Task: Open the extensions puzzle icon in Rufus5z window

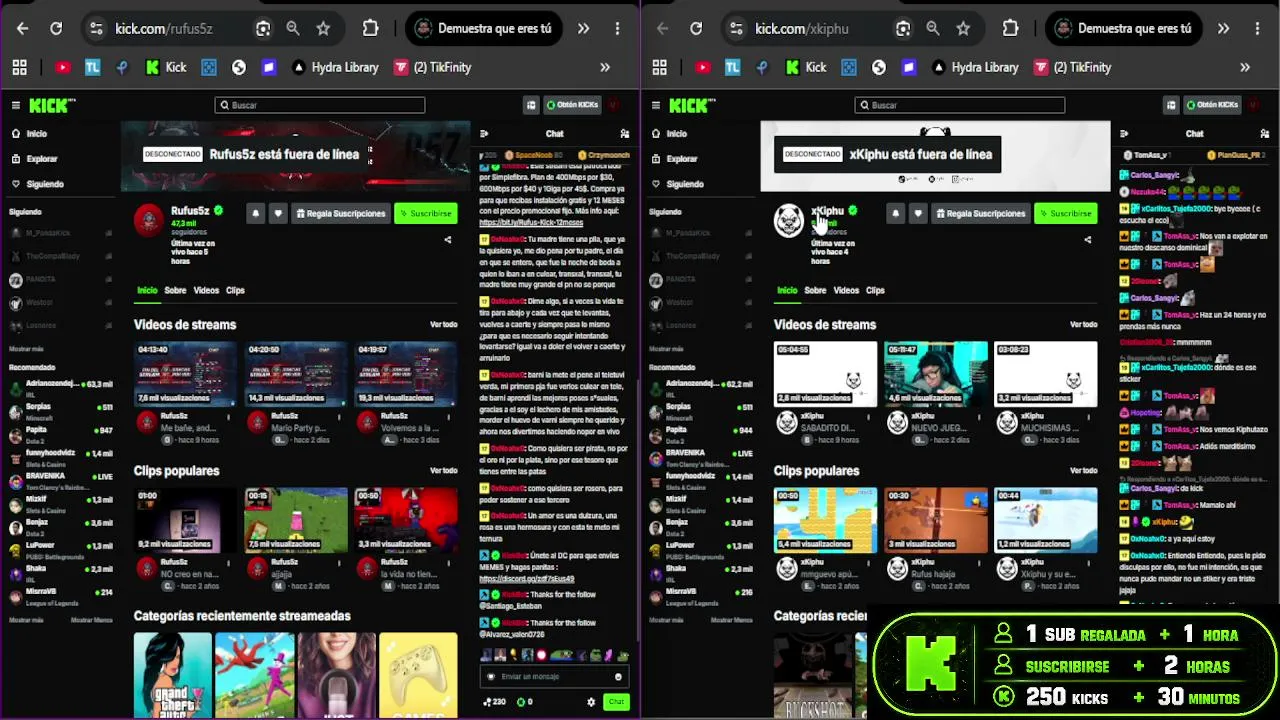Action: (x=370, y=29)
